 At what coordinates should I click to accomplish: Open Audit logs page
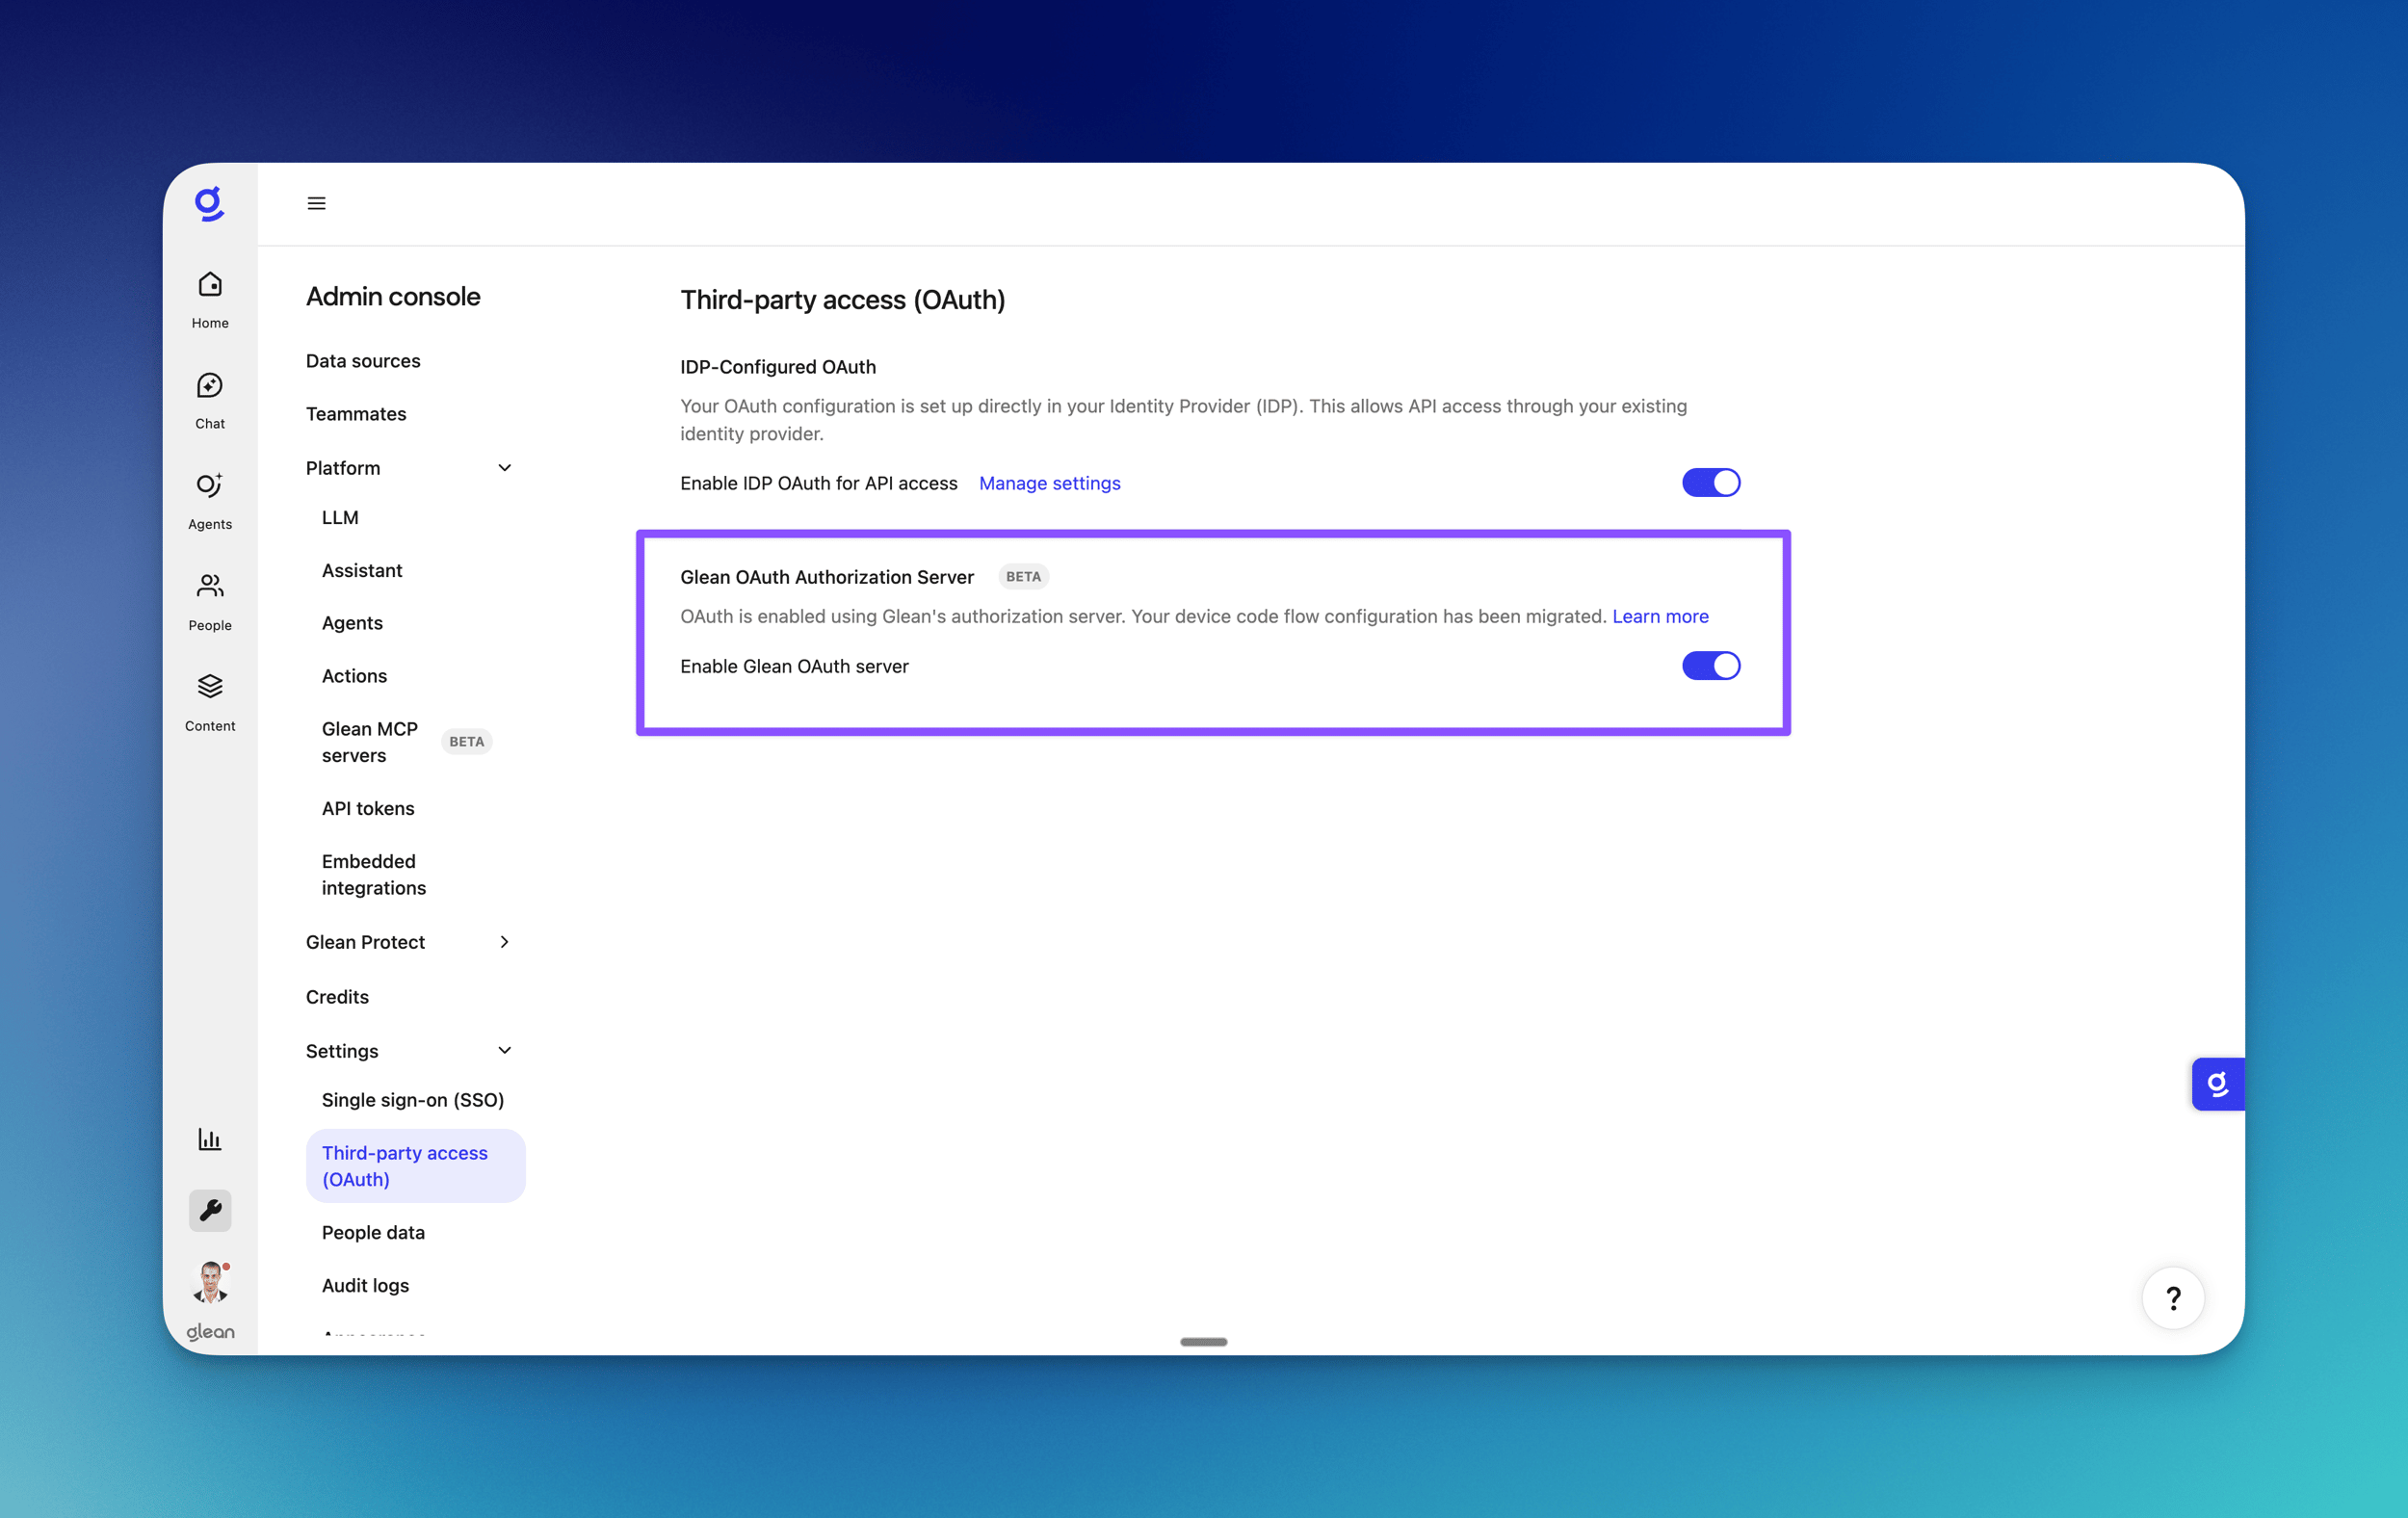(365, 1286)
